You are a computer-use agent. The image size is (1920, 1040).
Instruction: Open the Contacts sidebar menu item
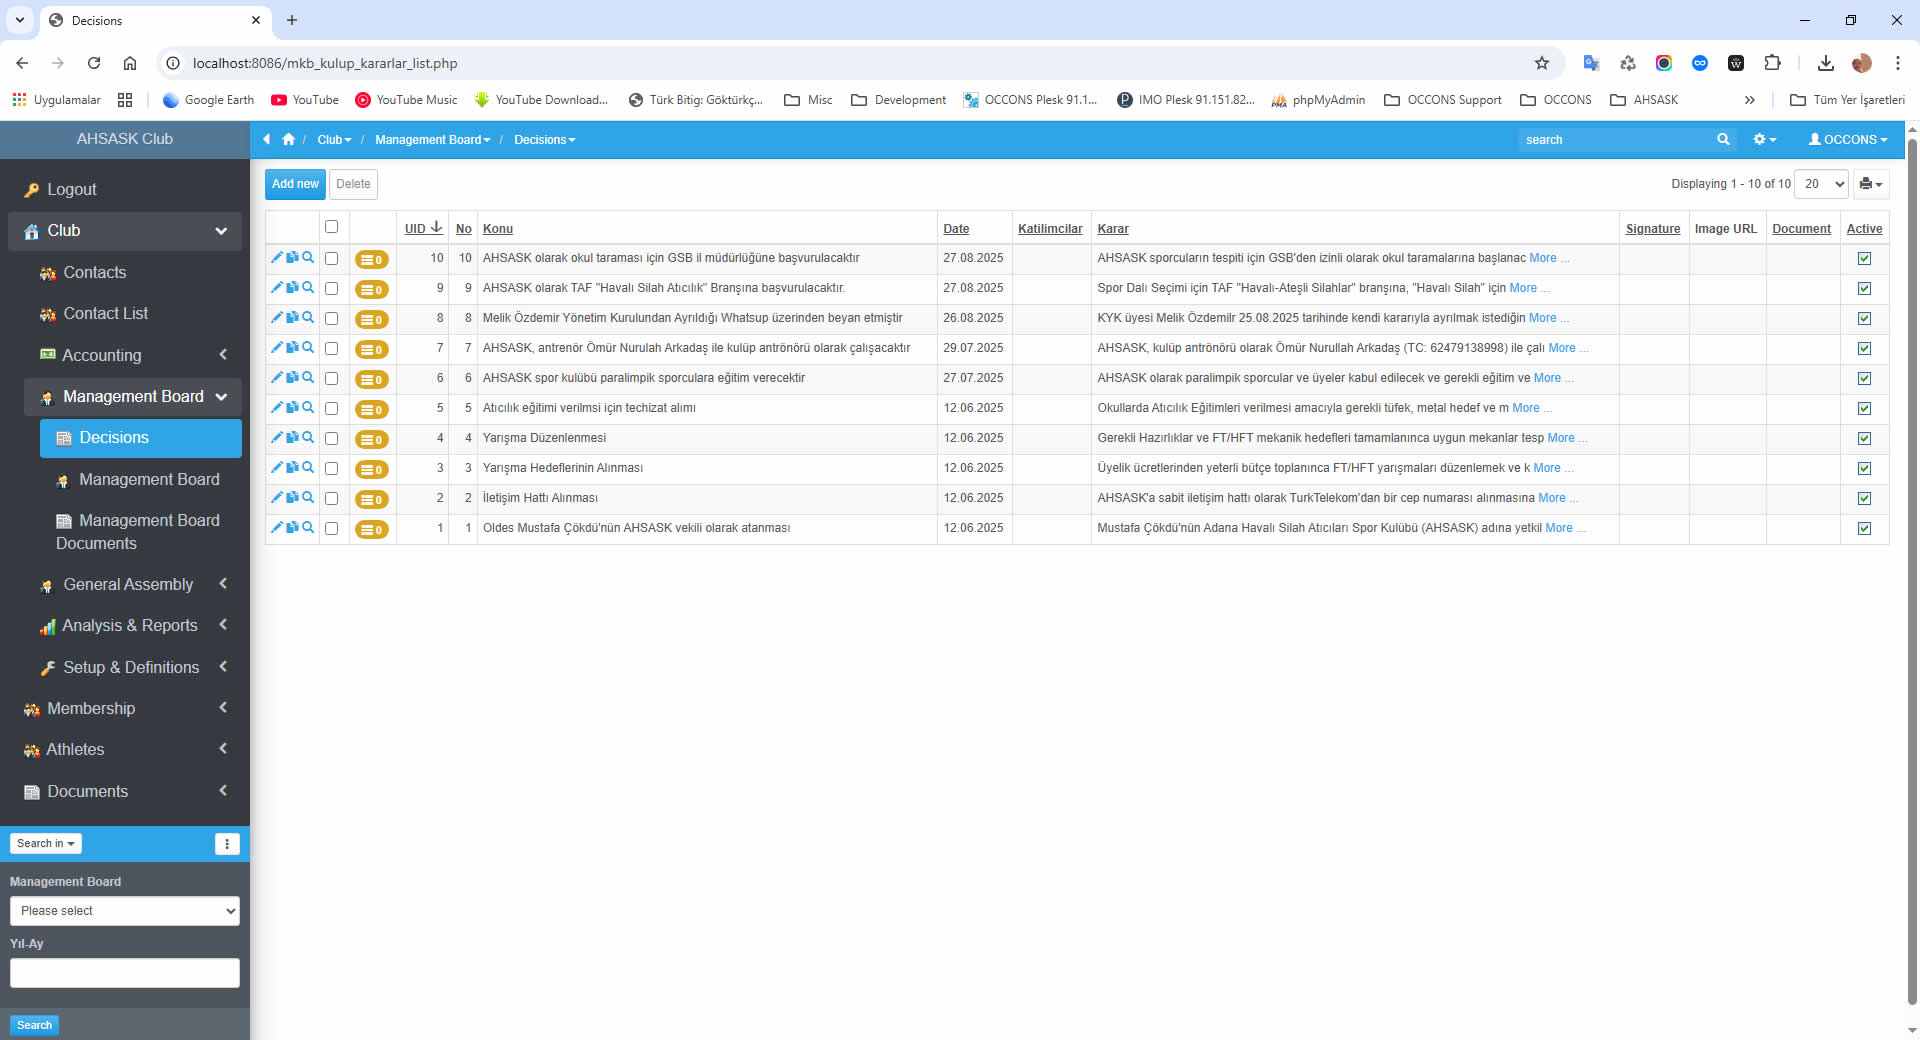click(95, 273)
